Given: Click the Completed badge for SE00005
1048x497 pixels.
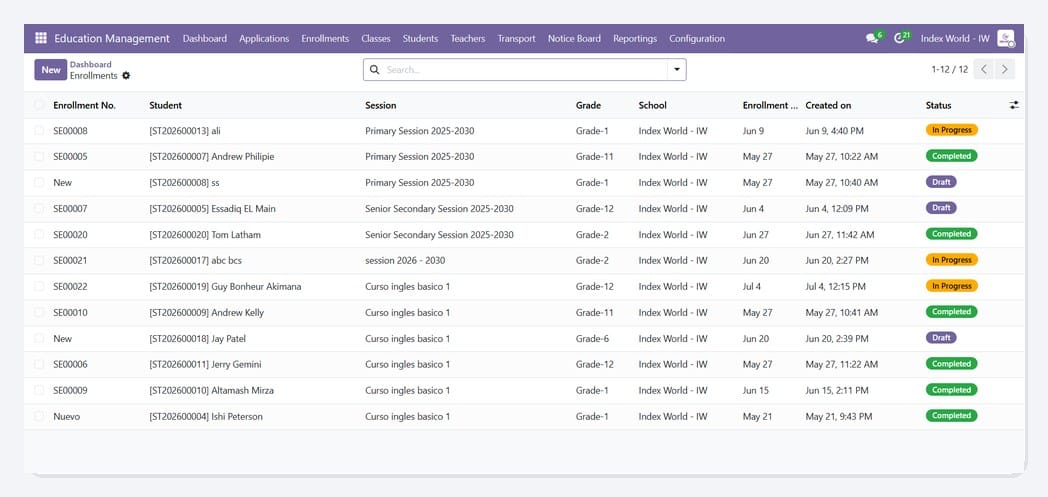Looking at the screenshot, I should (x=951, y=156).
